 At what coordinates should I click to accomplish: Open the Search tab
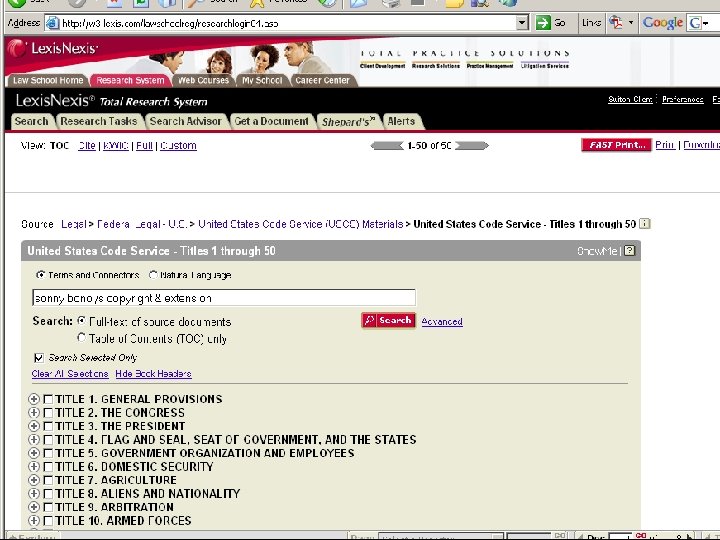[31, 121]
